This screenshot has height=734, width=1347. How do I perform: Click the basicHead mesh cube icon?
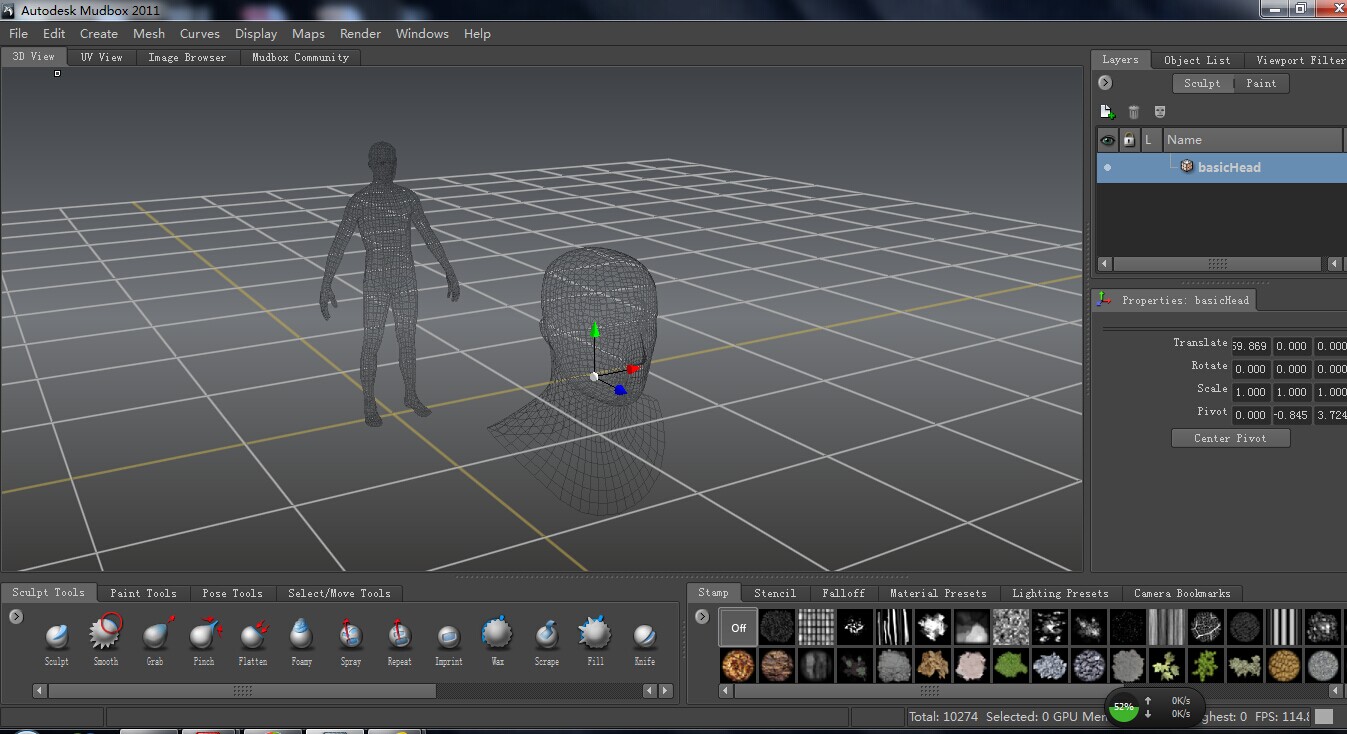click(x=1187, y=167)
